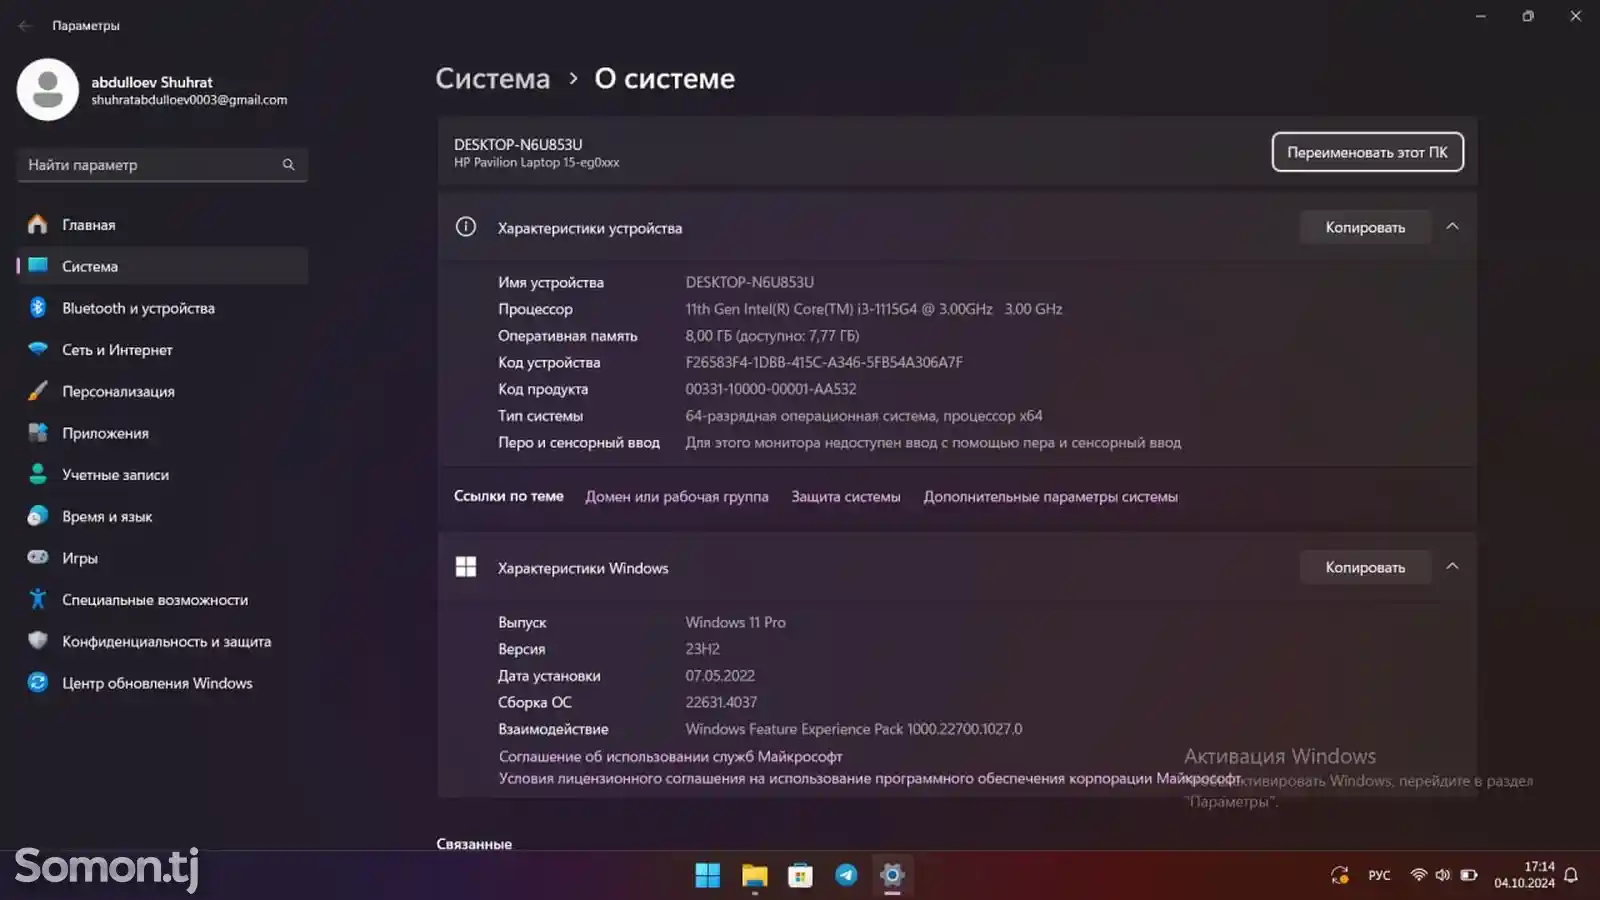The image size is (1600, 900).
Task: Click Система in the breadcrumb
Action: [493, 78]
